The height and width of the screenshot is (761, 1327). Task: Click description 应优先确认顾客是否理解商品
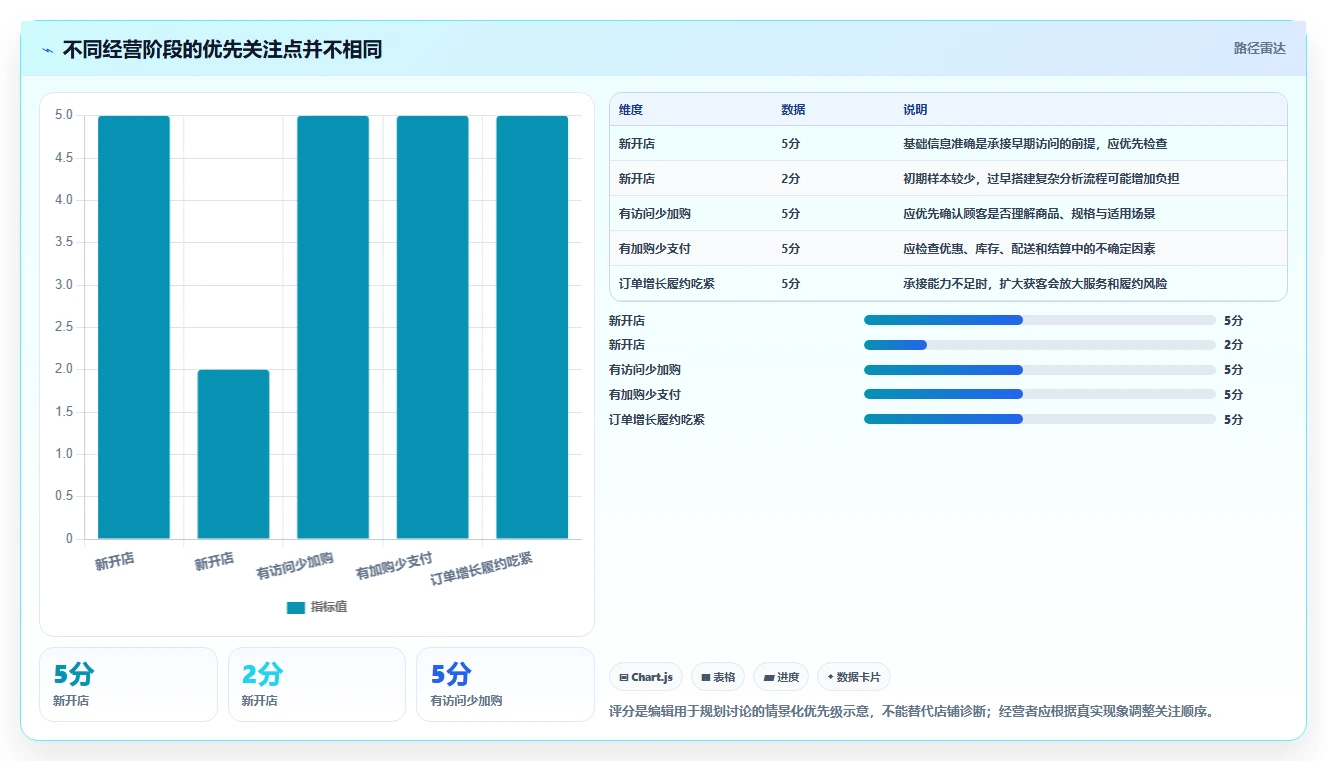1029,214
